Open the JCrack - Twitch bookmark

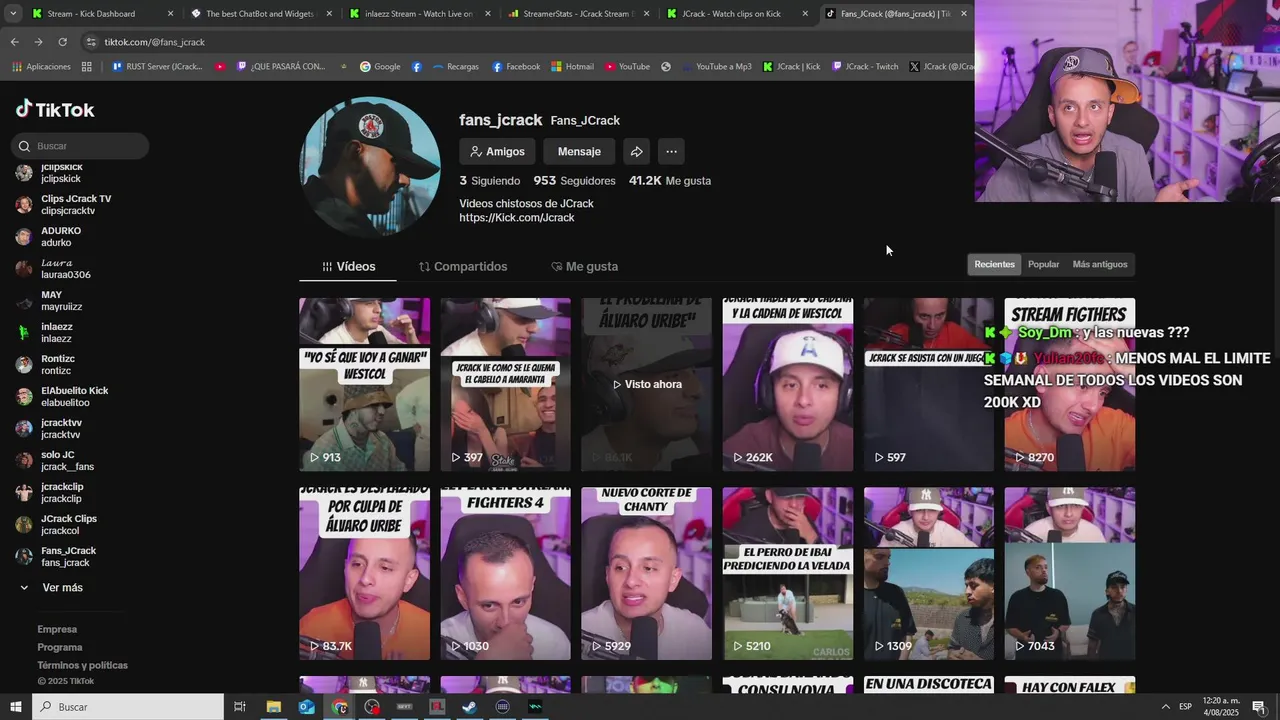coord(865,67)
